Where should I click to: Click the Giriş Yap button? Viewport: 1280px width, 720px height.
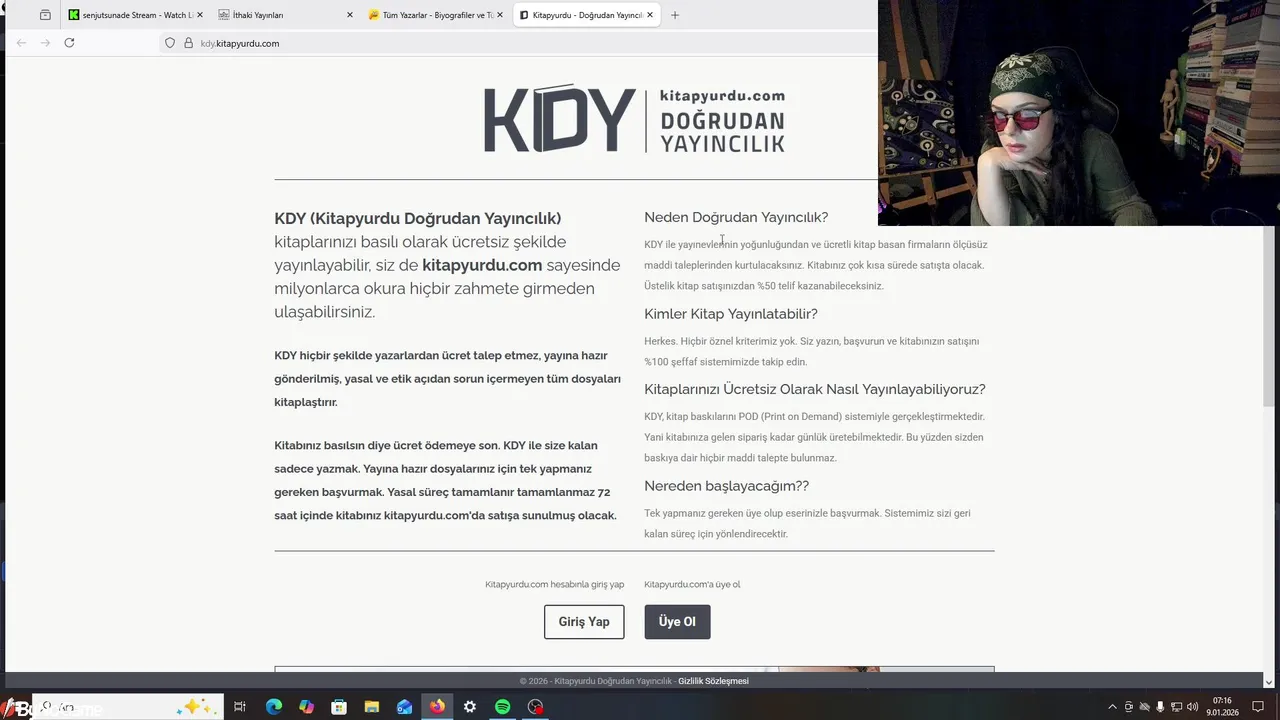click(x=584, y=622)
